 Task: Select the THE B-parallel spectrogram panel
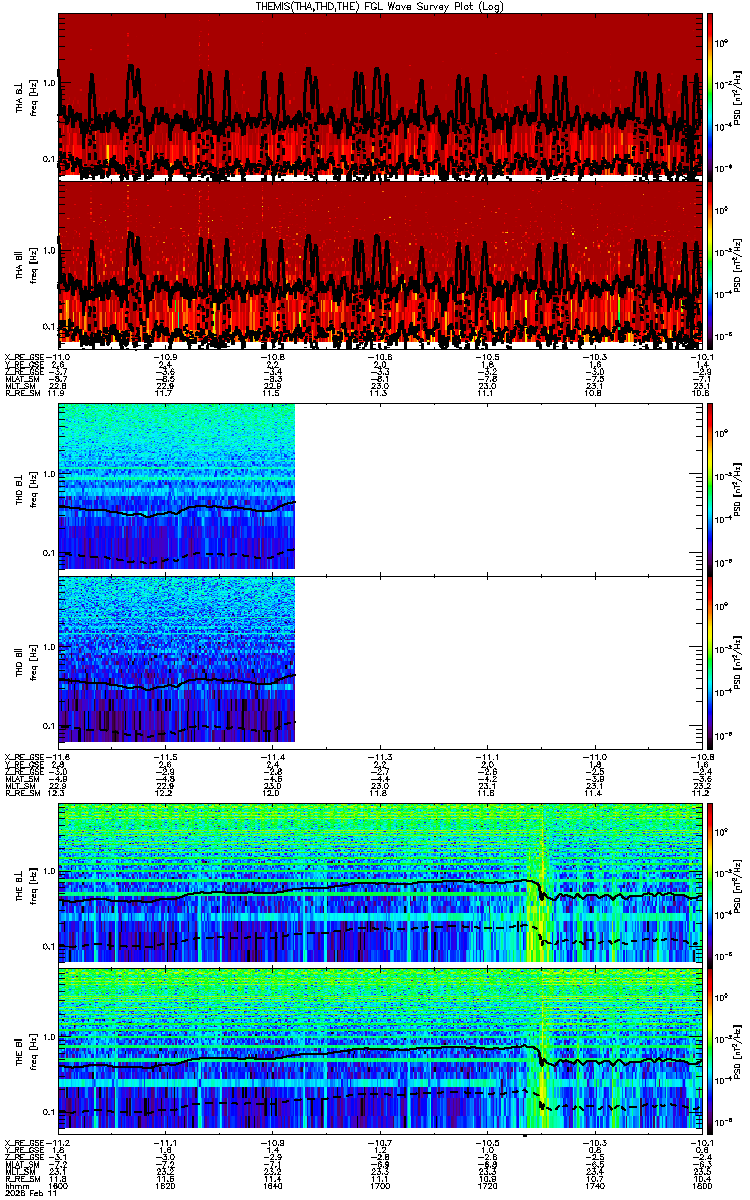pos(380,1051)
